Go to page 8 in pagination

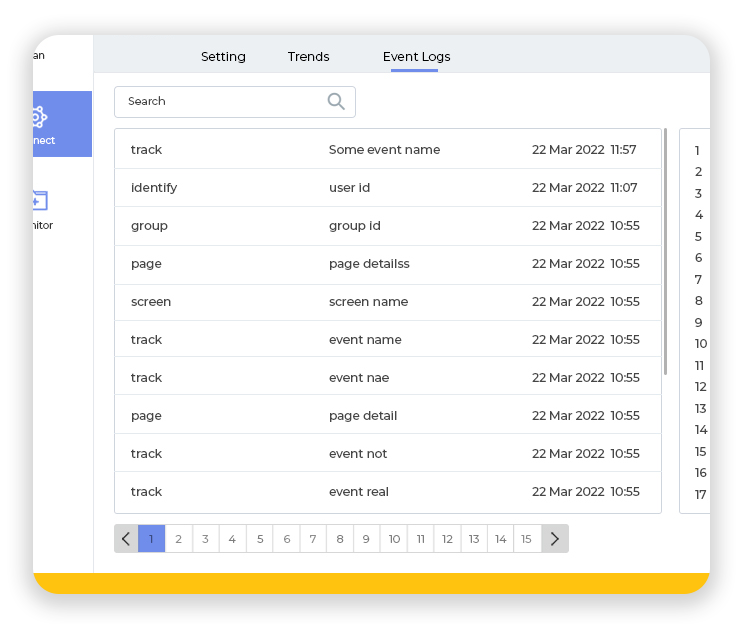coord(340,539)
